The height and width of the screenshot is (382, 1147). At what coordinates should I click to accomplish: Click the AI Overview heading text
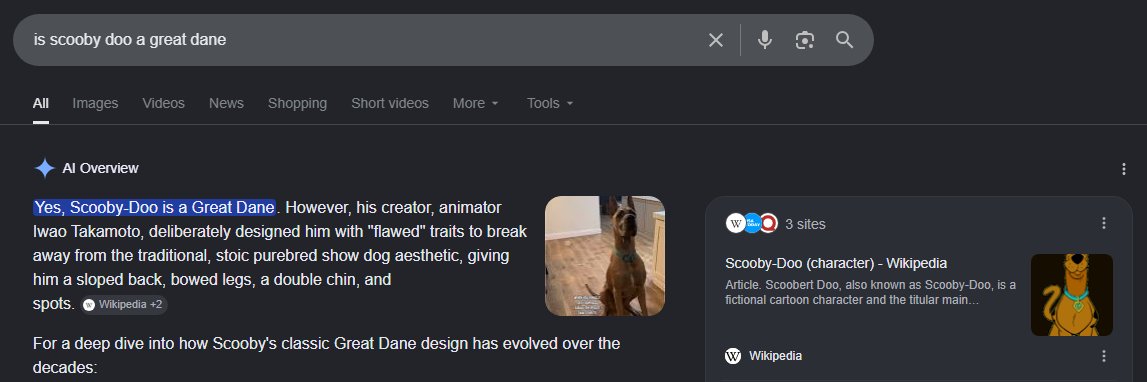tap(100, 168)
